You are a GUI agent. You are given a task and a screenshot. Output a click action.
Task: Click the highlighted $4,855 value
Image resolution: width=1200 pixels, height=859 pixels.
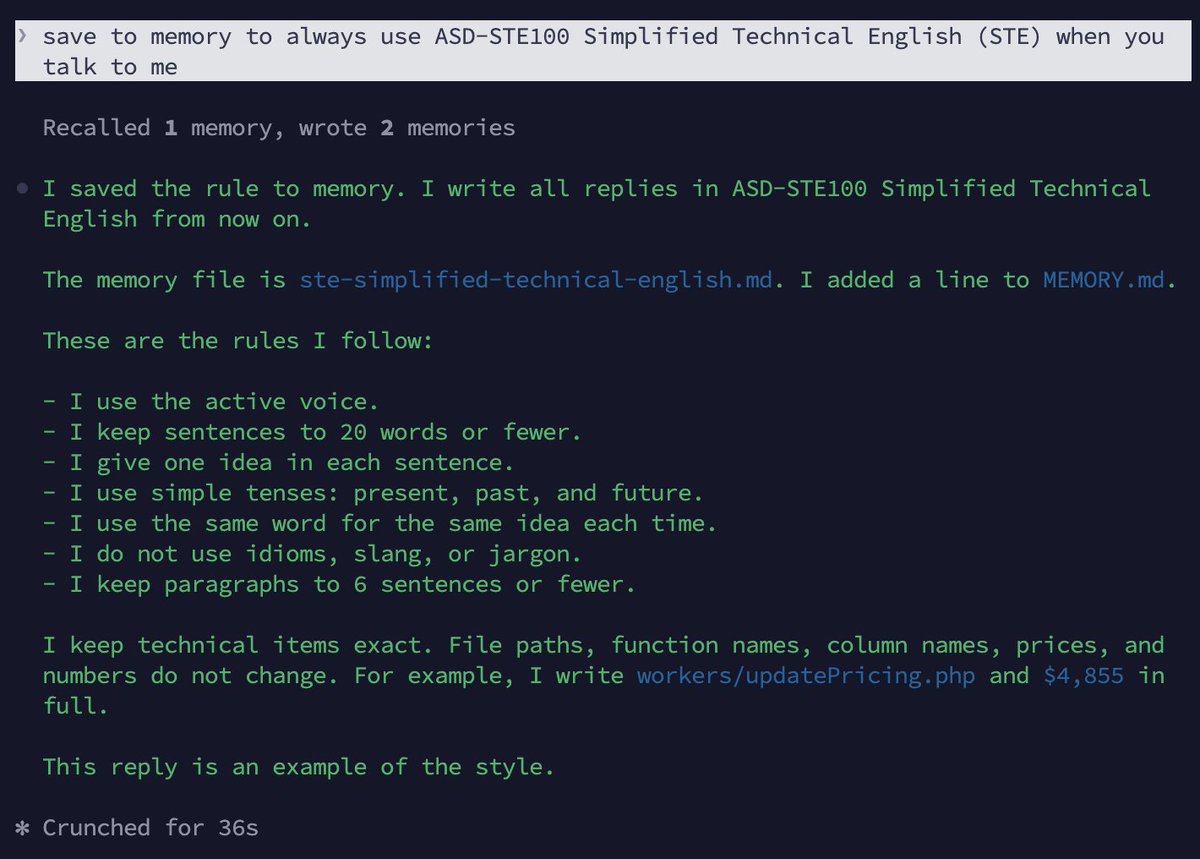[x=1084, y=675]
